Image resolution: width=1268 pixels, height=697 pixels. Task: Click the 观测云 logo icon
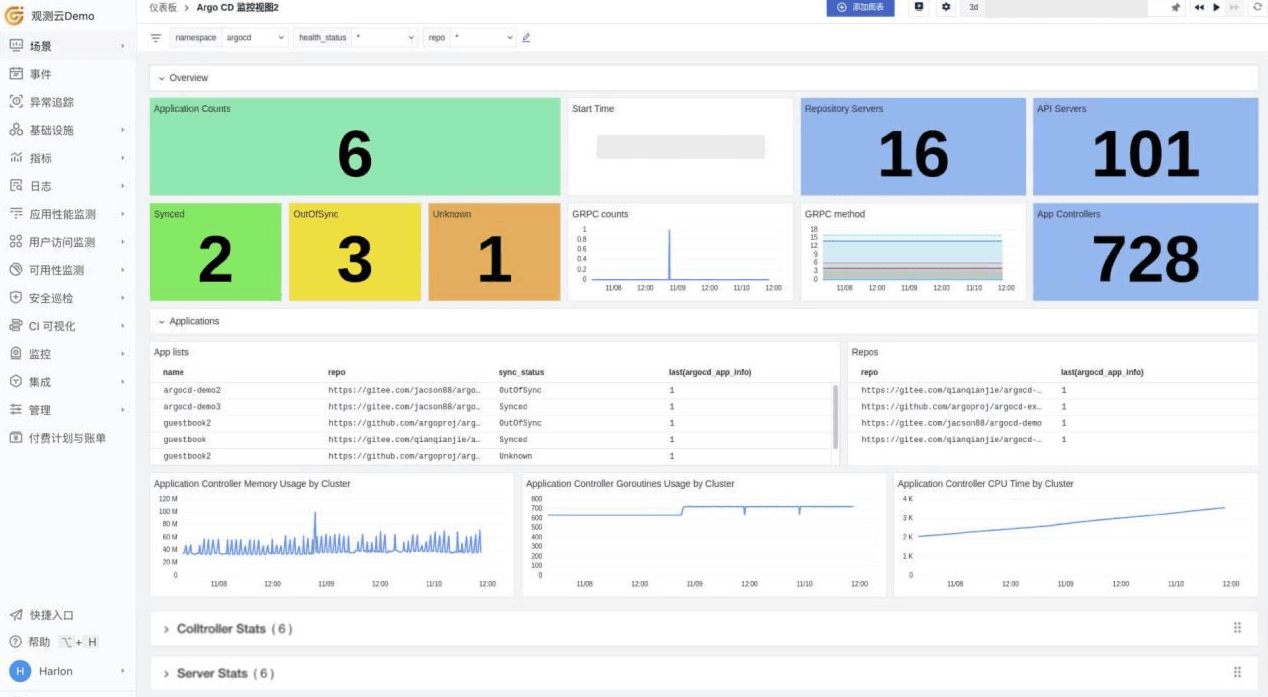pyautogui.click(x=15, y=16)
